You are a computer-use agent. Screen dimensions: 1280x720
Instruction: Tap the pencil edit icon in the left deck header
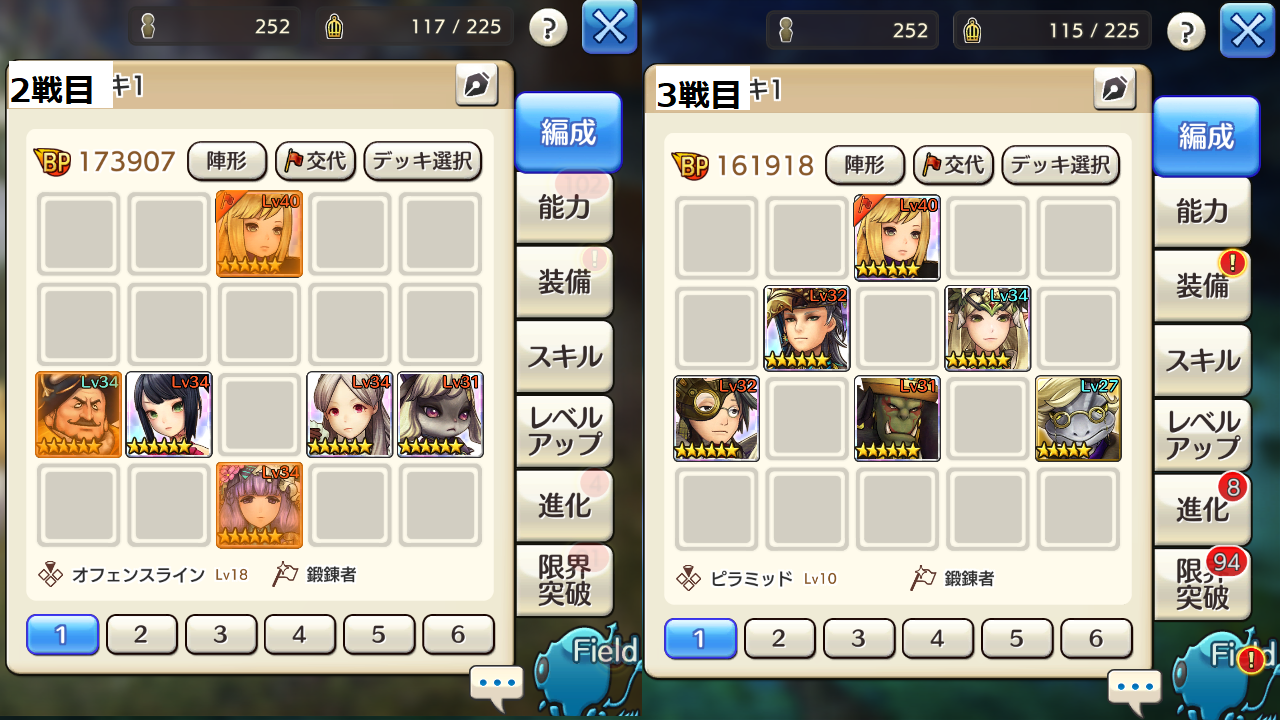[476, 85]
